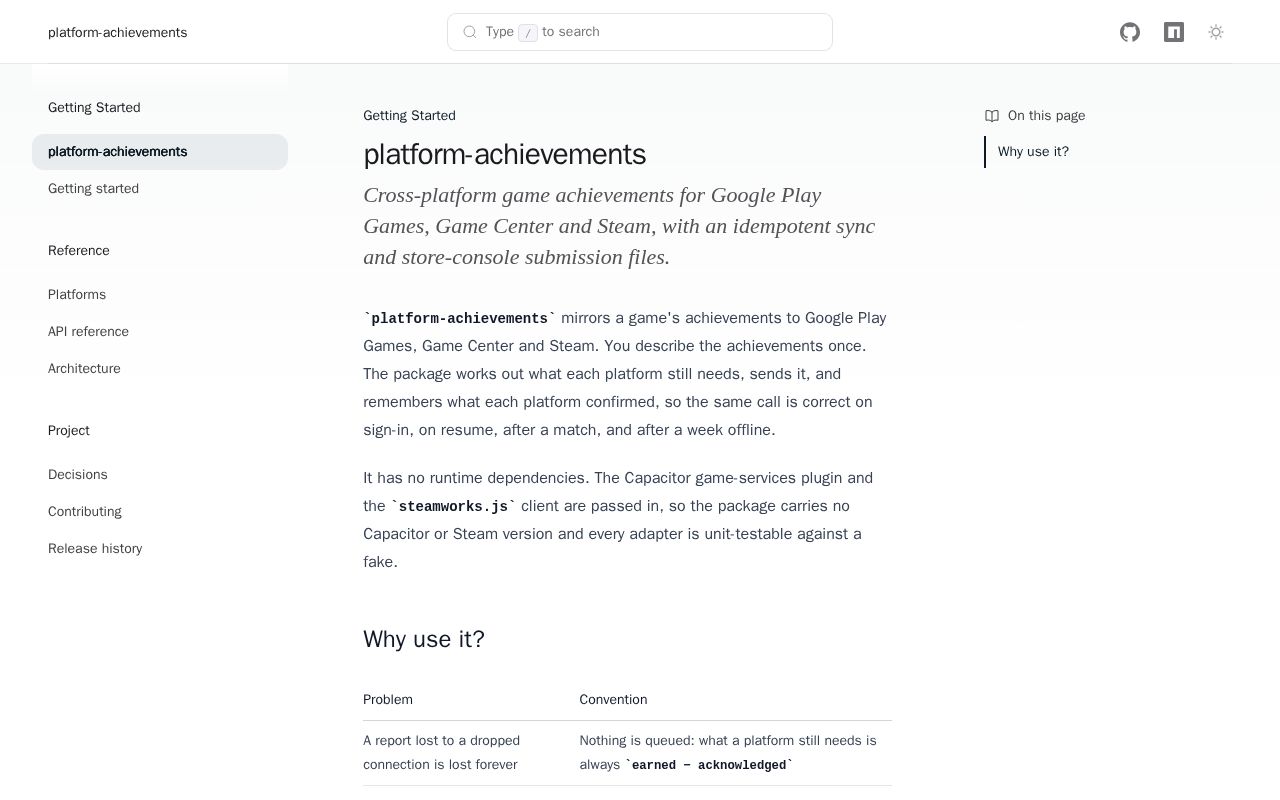Click the 'Convention' table column header
Viewport: 1280px width, 800px height.
[x=613, y=700]
